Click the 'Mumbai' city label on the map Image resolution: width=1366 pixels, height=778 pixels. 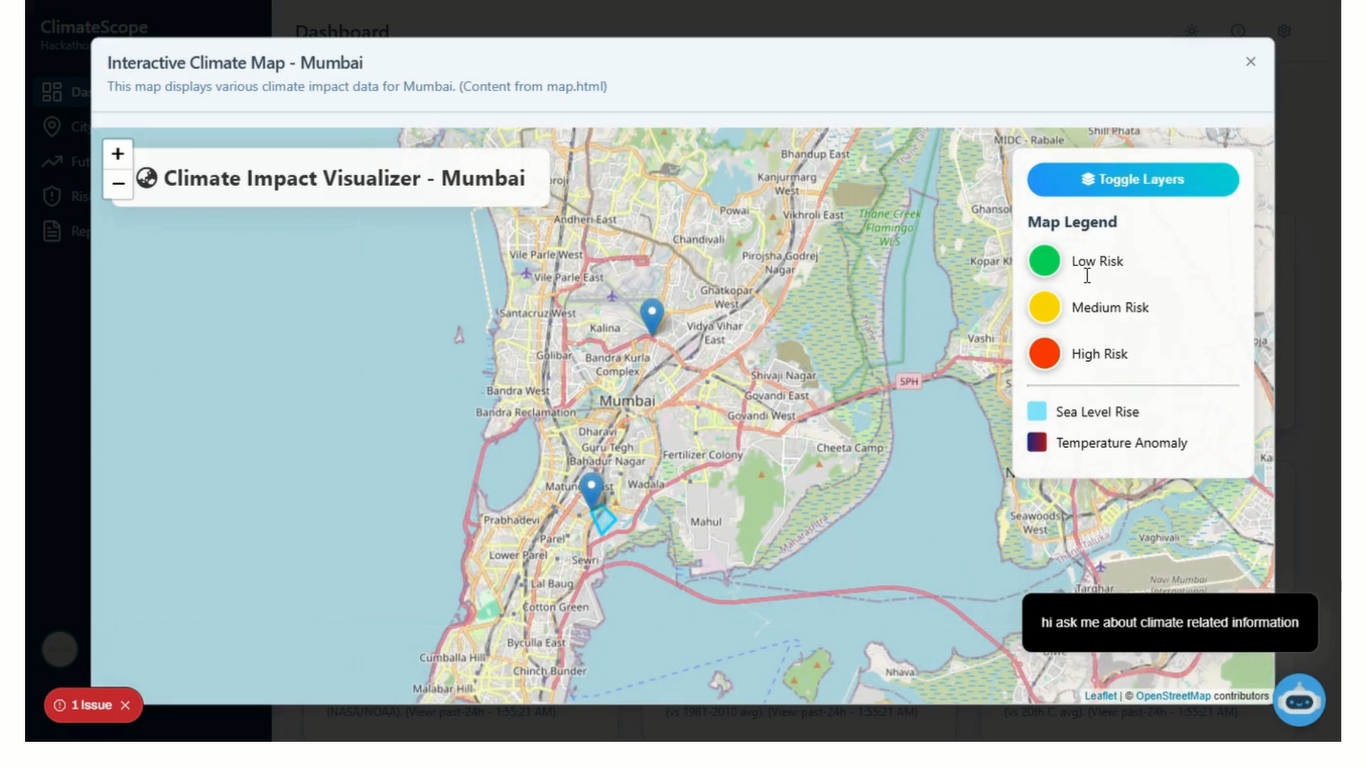click(x=627, y=401)
